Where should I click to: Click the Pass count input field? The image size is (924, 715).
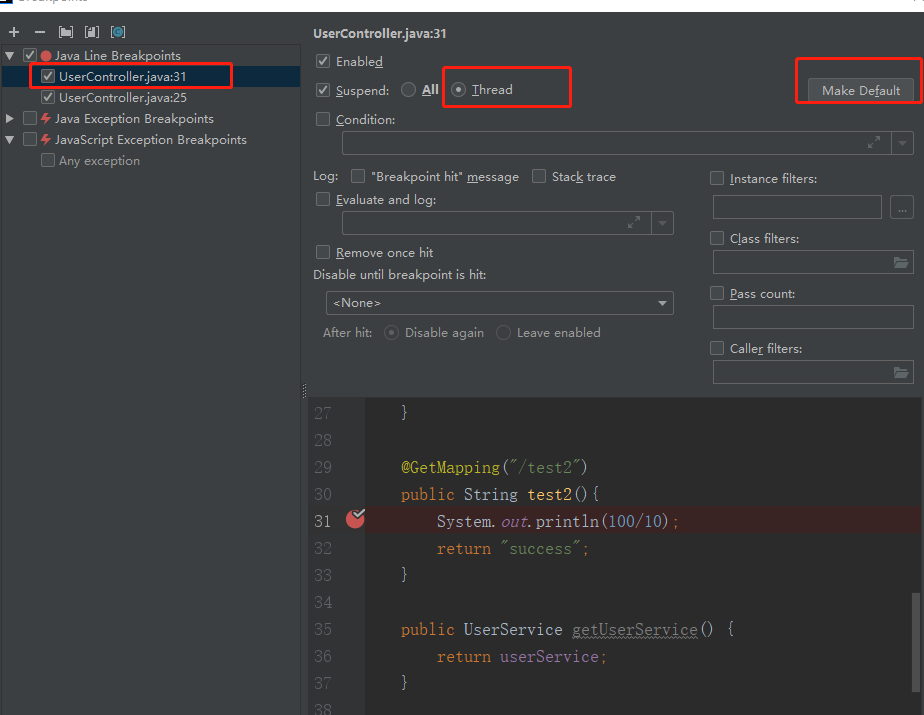pyautogui.click(x=812, y=318)
